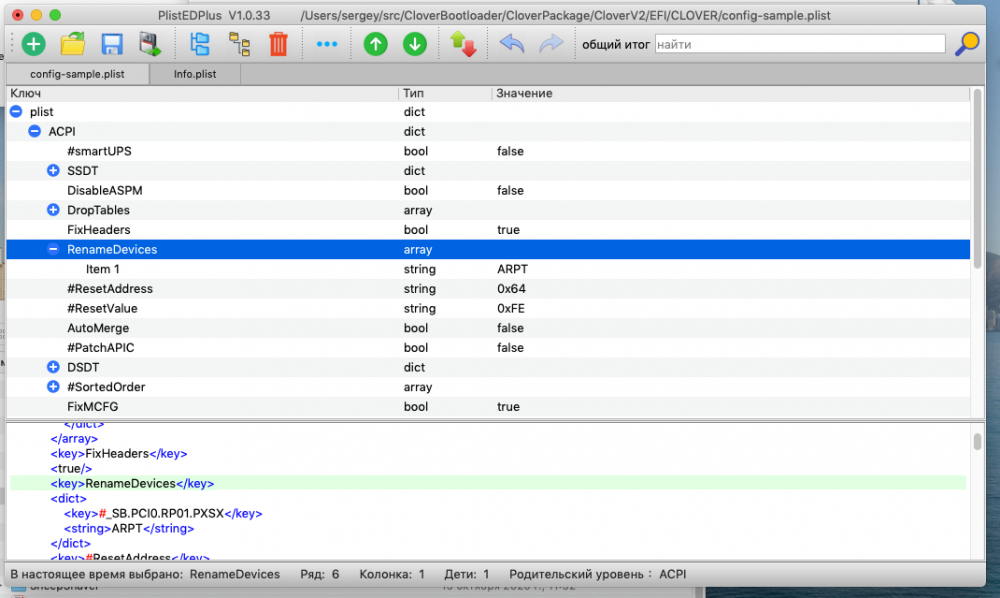Switch to the Info.plist tab
This screenshot has width=1000, height=598.
pos(195,74)
